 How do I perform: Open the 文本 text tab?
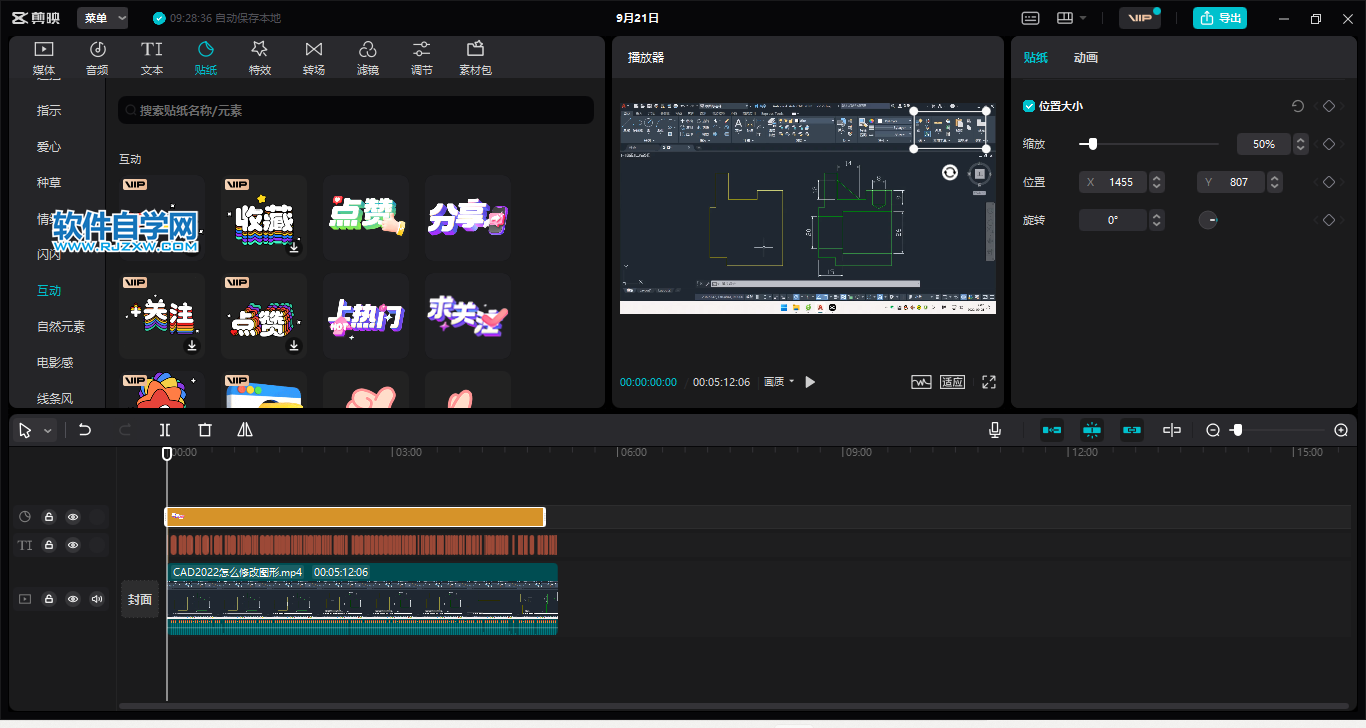152,58
